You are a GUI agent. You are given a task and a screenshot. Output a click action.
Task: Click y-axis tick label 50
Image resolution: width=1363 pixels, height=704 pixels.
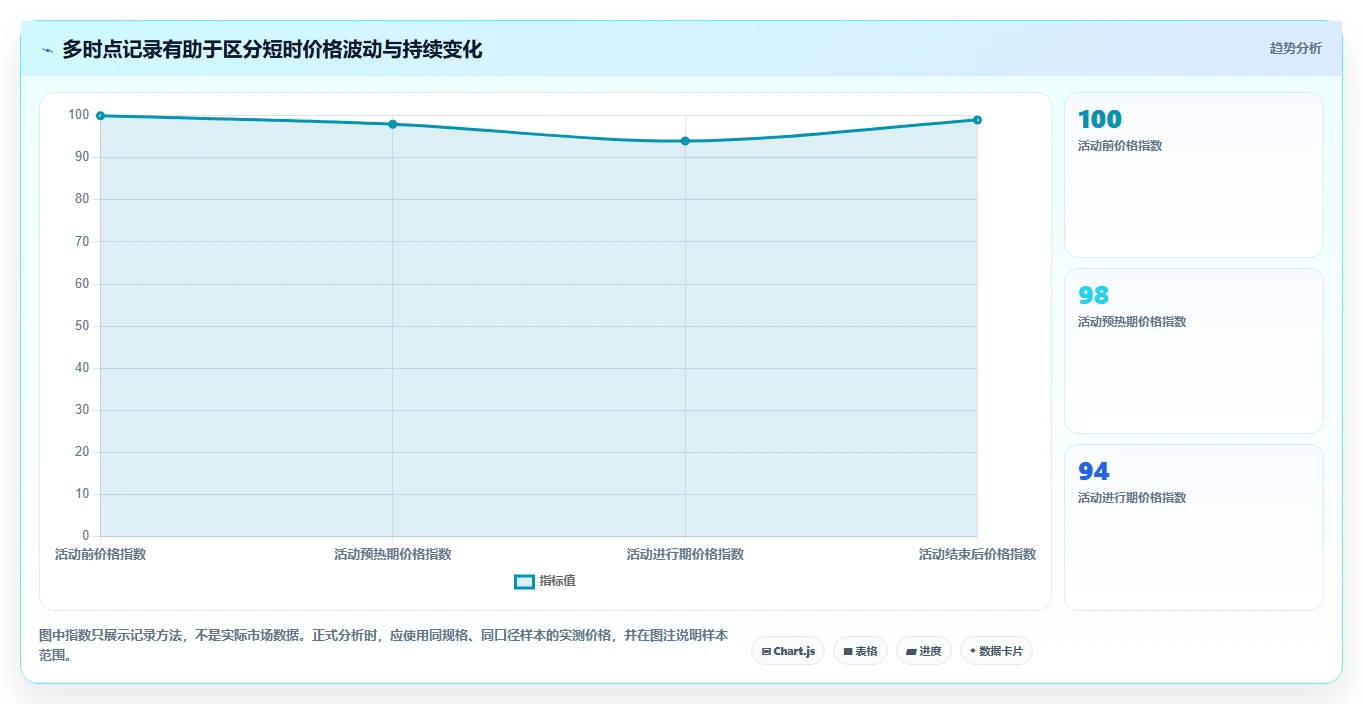click(82, 326)
